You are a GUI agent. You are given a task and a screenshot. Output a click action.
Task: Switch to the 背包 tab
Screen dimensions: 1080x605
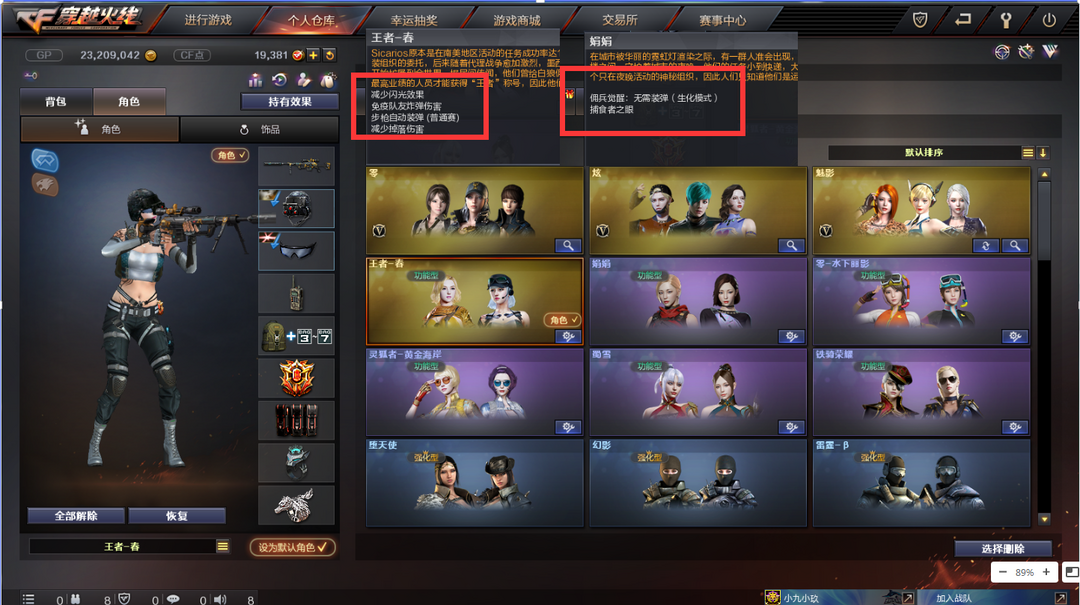[x=56, y=101]
